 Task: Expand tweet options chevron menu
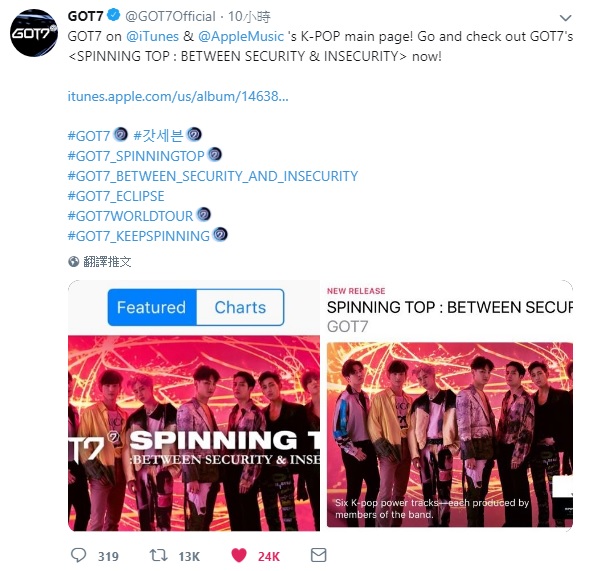pos(565,17)
